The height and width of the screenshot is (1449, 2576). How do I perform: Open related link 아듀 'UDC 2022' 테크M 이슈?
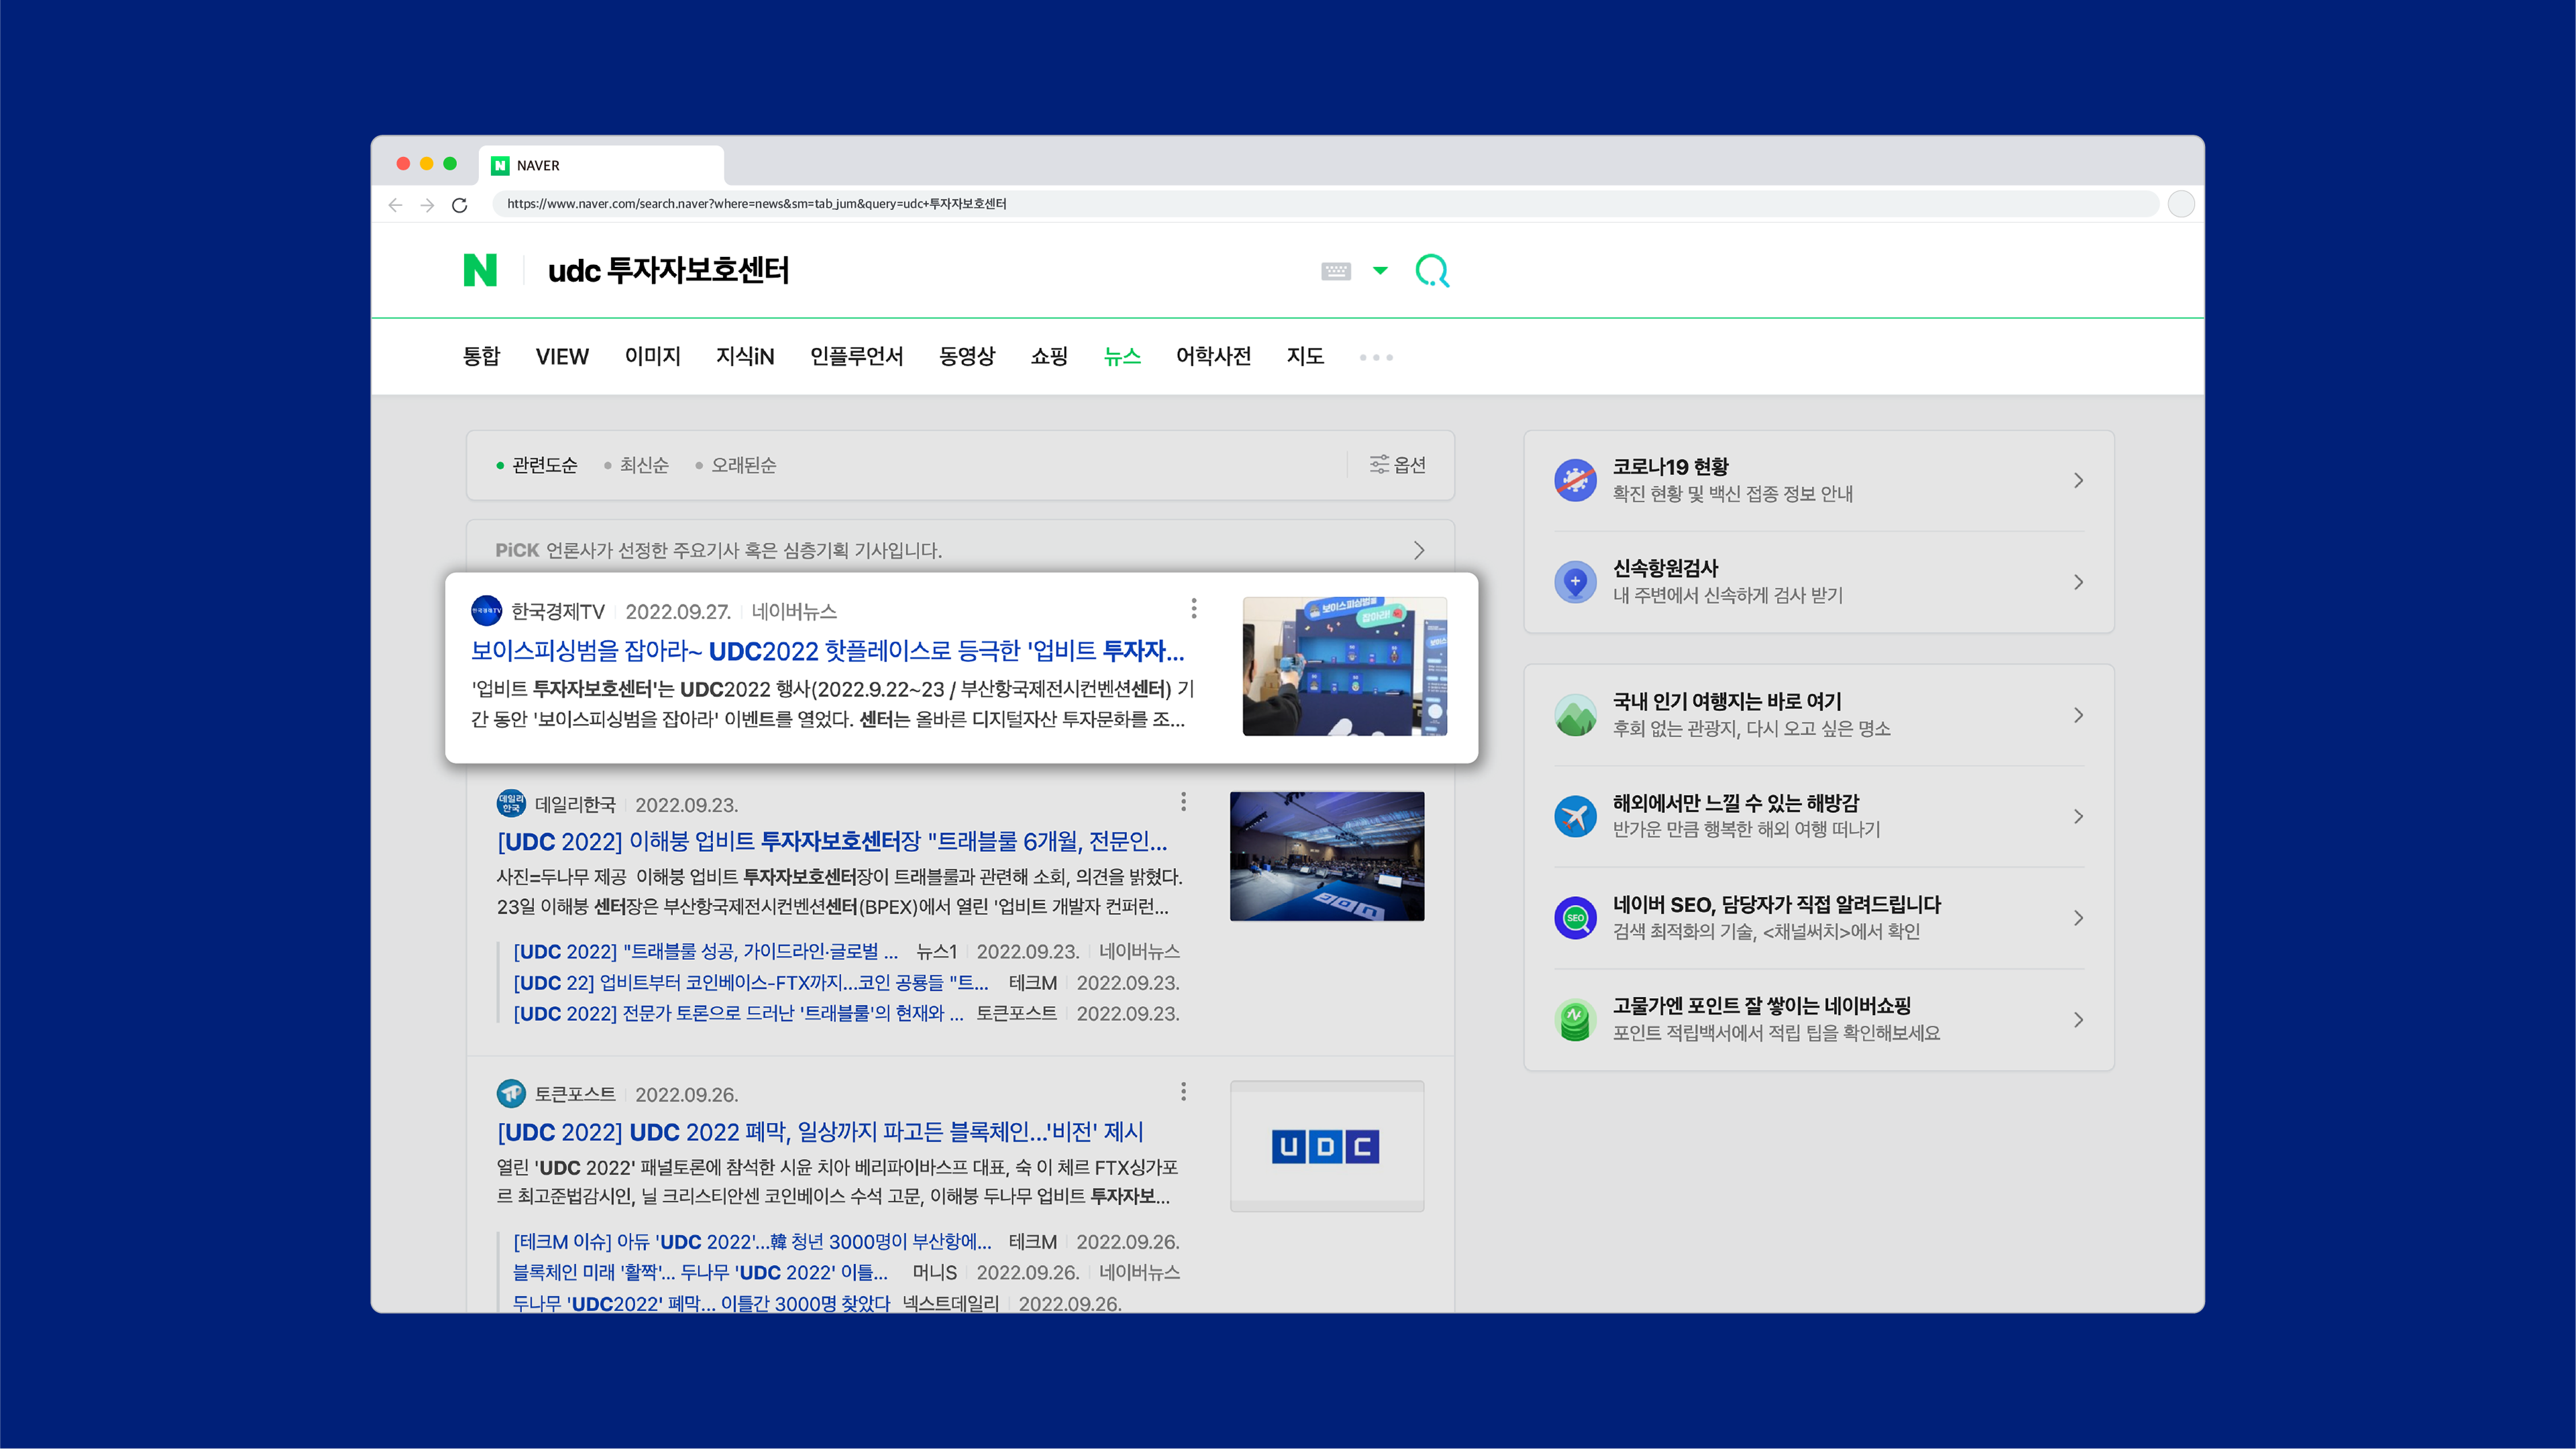(x=752, y=1241)
